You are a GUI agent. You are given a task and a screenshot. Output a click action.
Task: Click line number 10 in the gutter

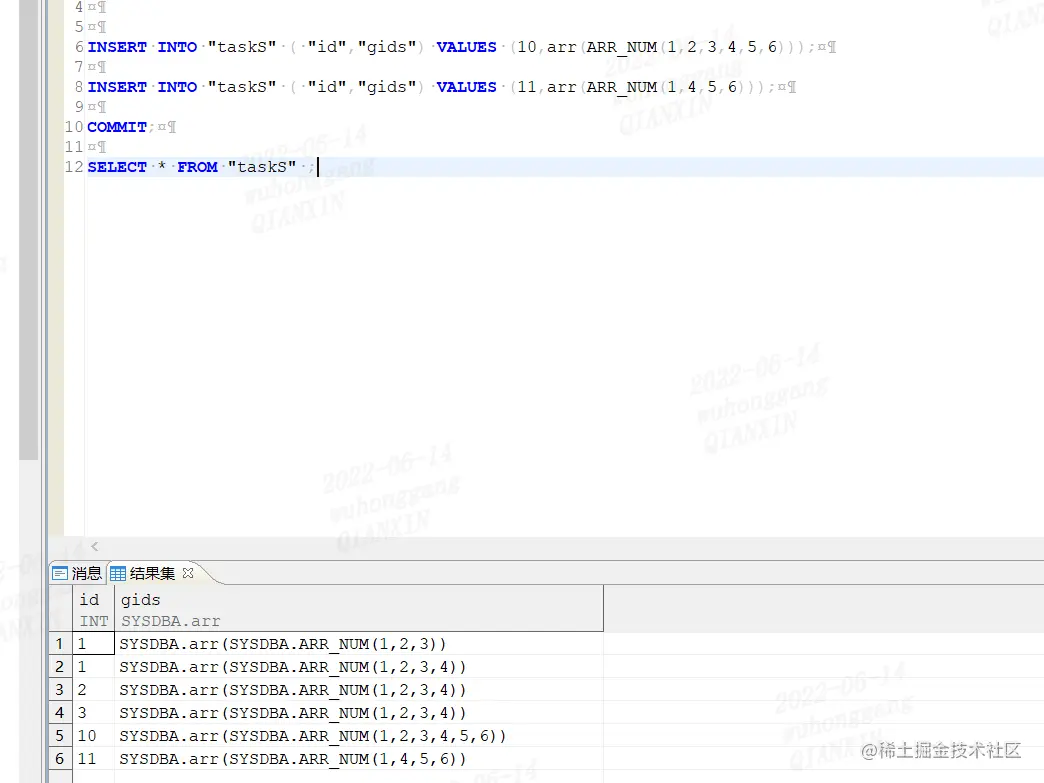click(x=74, y=127)
